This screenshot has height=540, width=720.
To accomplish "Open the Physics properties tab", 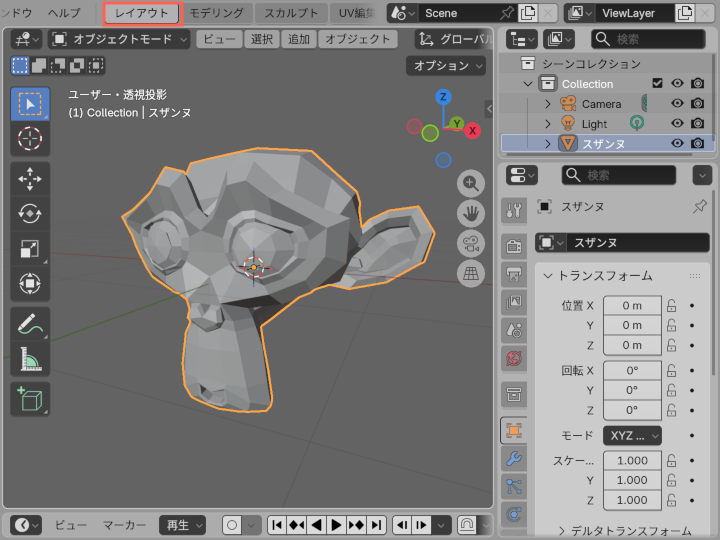I will pyautogui.click(x=514, y=514).
